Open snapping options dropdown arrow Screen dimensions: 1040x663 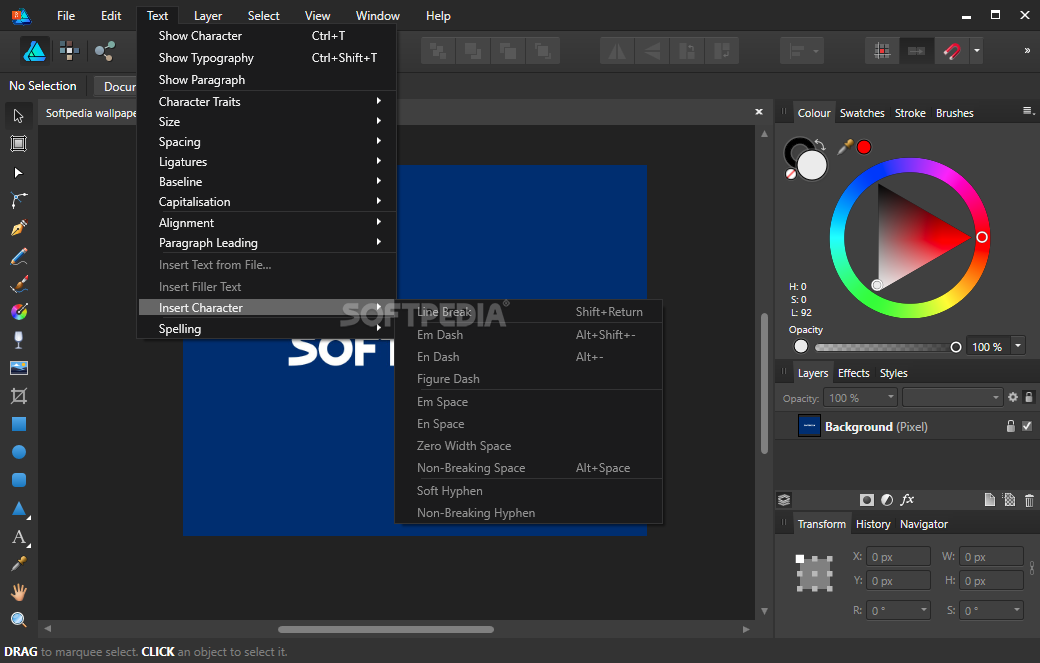[x=976, y=51]
